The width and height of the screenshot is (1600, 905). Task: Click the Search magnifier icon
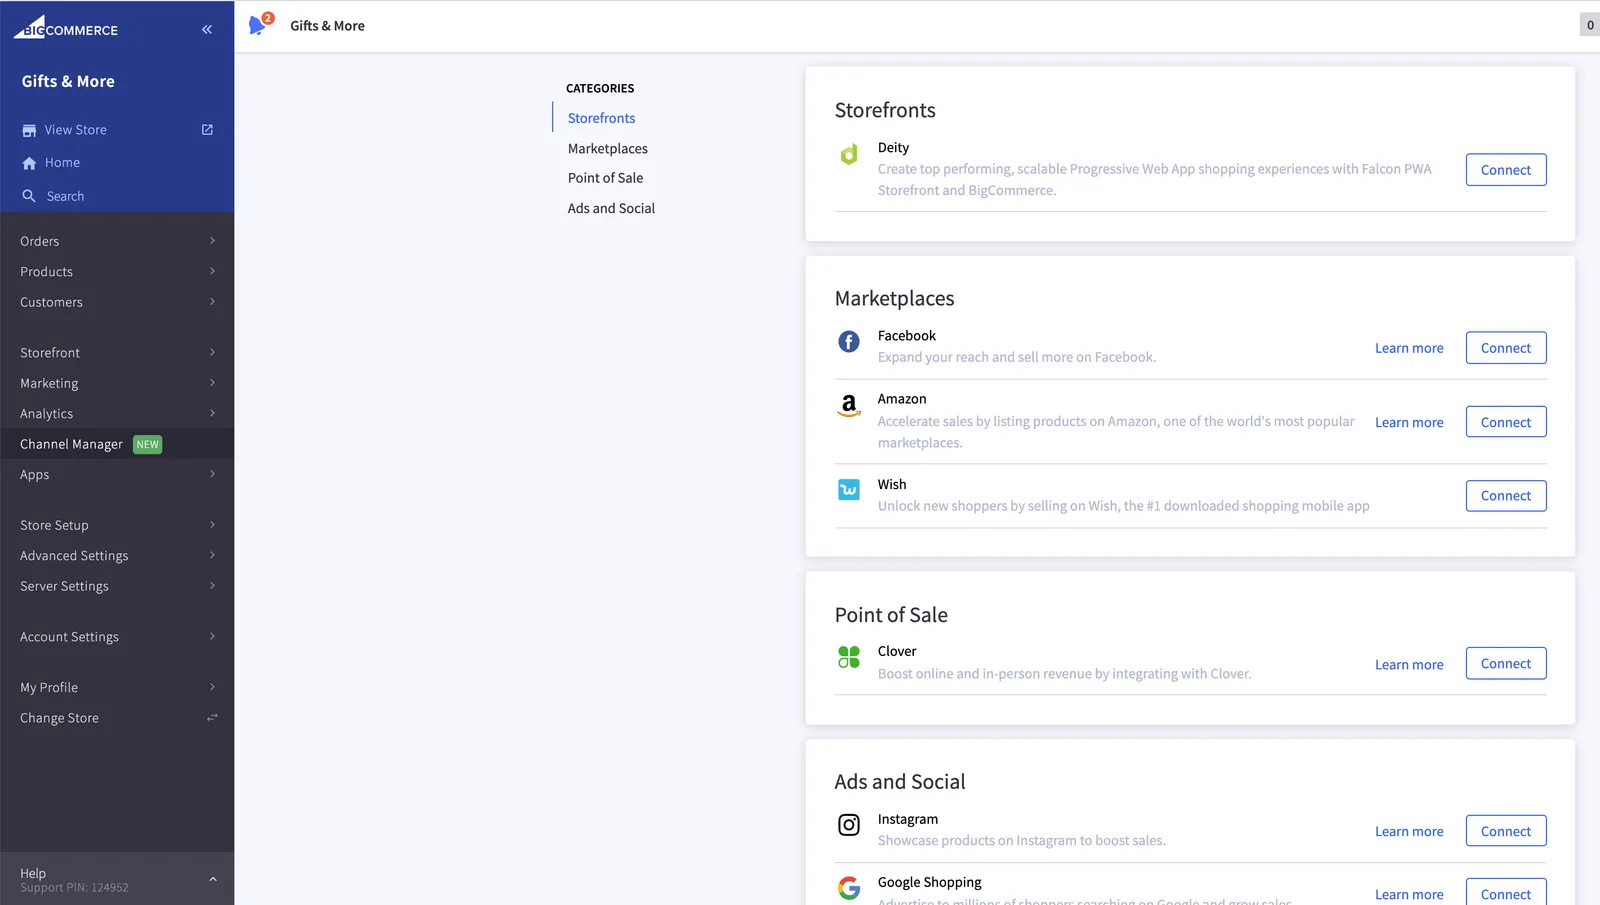point(29,196)
